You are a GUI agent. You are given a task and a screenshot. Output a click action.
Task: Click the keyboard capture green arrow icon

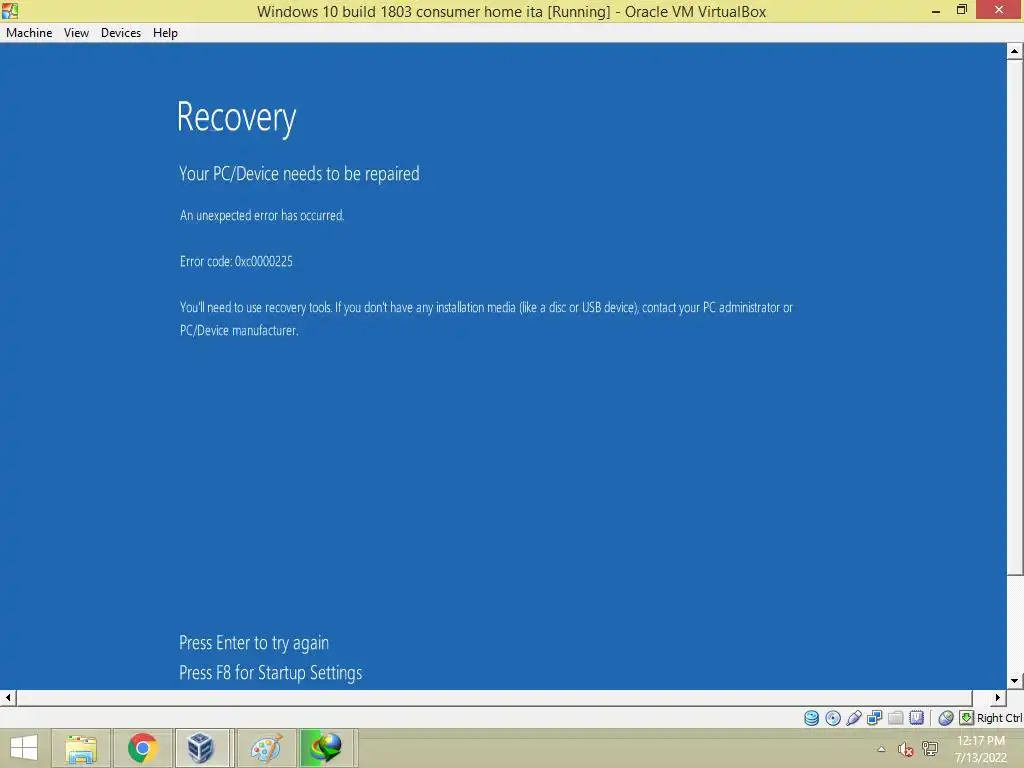tap(967, 718)
